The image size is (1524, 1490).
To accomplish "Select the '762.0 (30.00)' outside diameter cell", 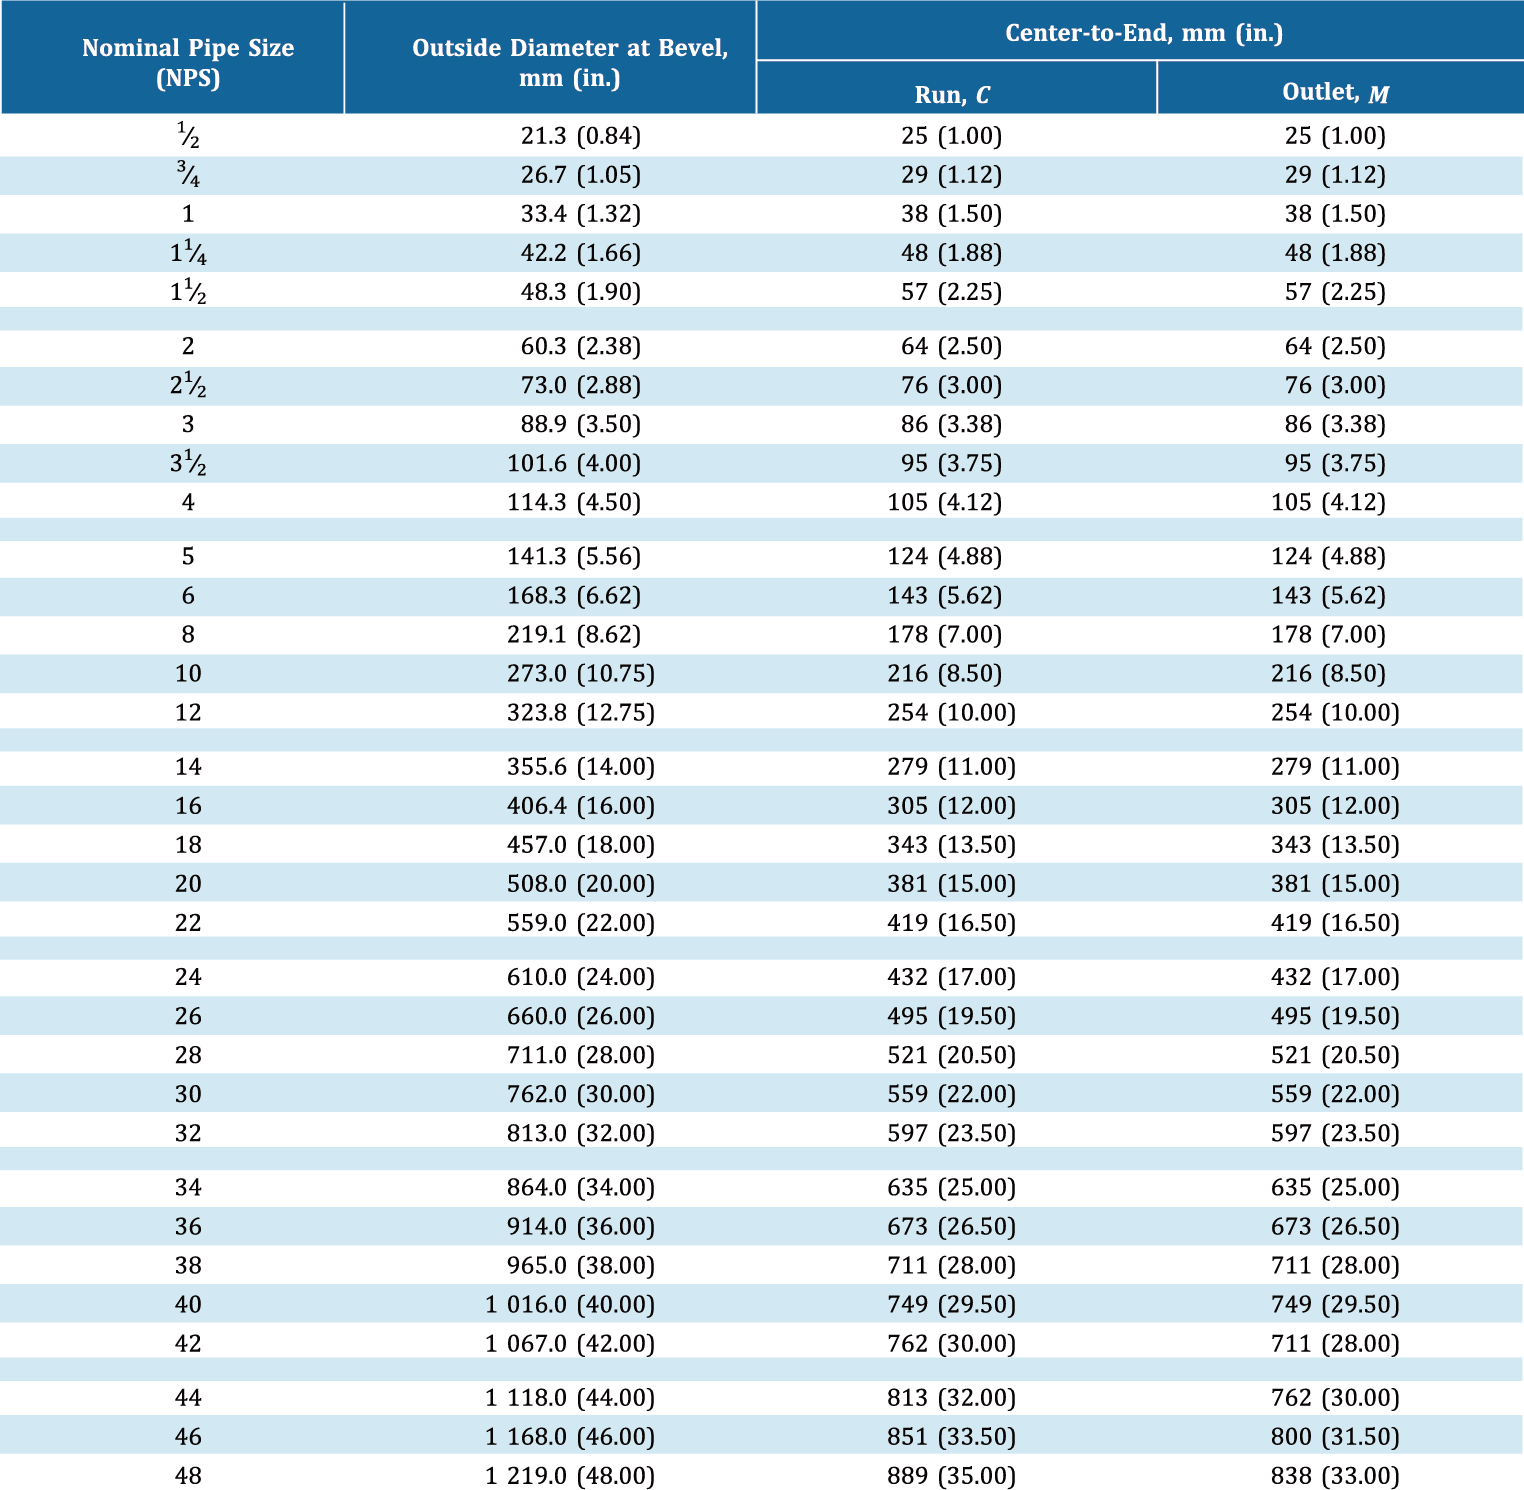I will pyautogui.click(x=581, y=1093).
